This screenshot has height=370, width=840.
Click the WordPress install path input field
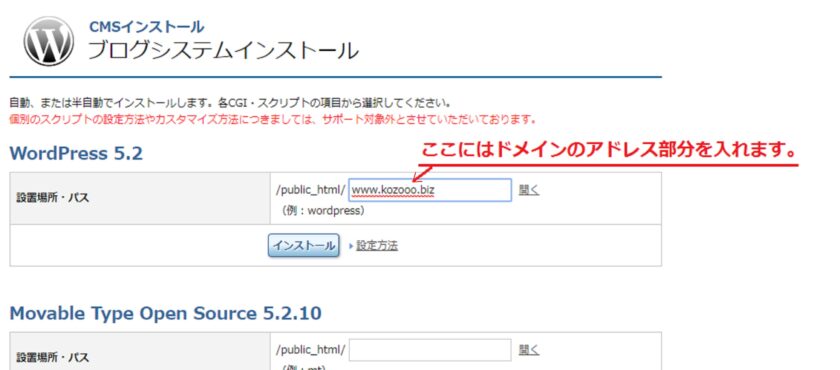tap(430, 190)
